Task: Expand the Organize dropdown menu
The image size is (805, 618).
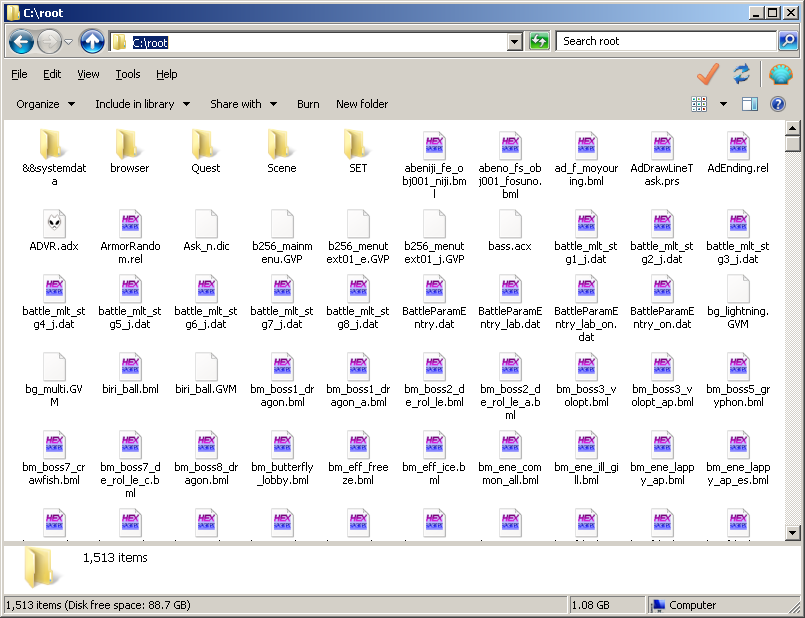Action: click(45, 104)
